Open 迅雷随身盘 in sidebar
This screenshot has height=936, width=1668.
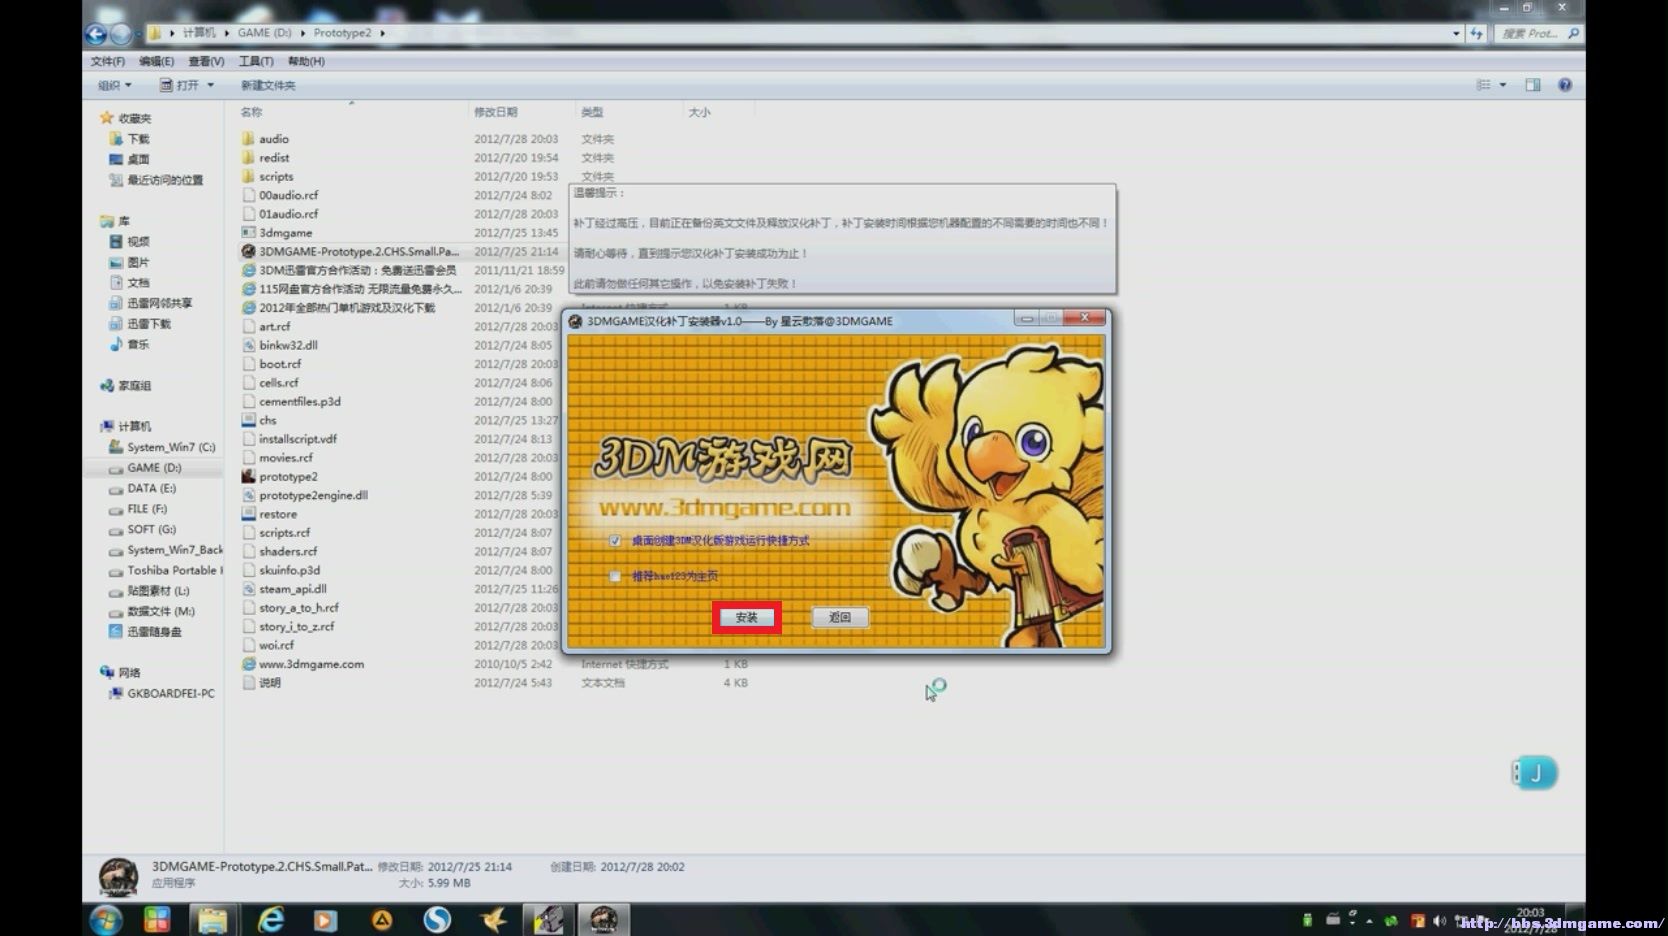tap(154, 632)
